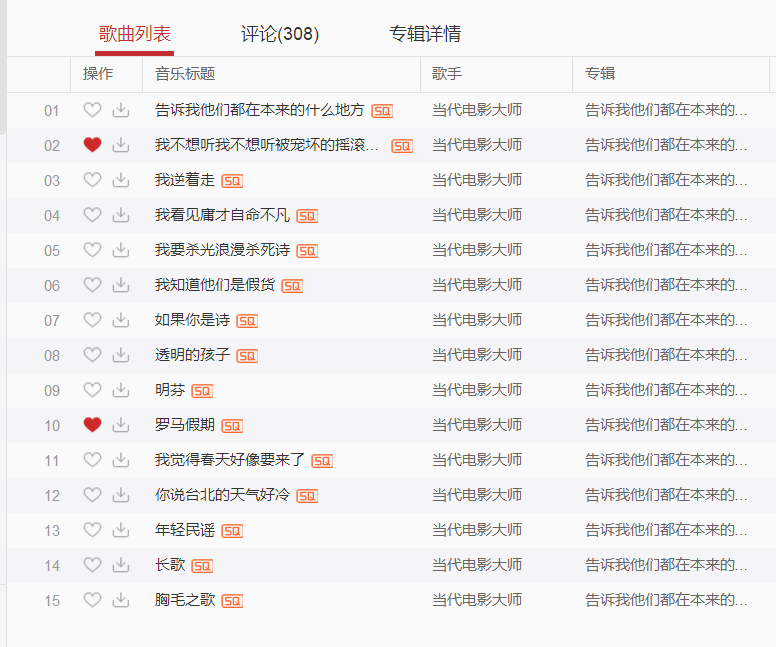Screen dimensions: 776x647
Task: Download song 13 年轻民谣
Action: (121, 530)
